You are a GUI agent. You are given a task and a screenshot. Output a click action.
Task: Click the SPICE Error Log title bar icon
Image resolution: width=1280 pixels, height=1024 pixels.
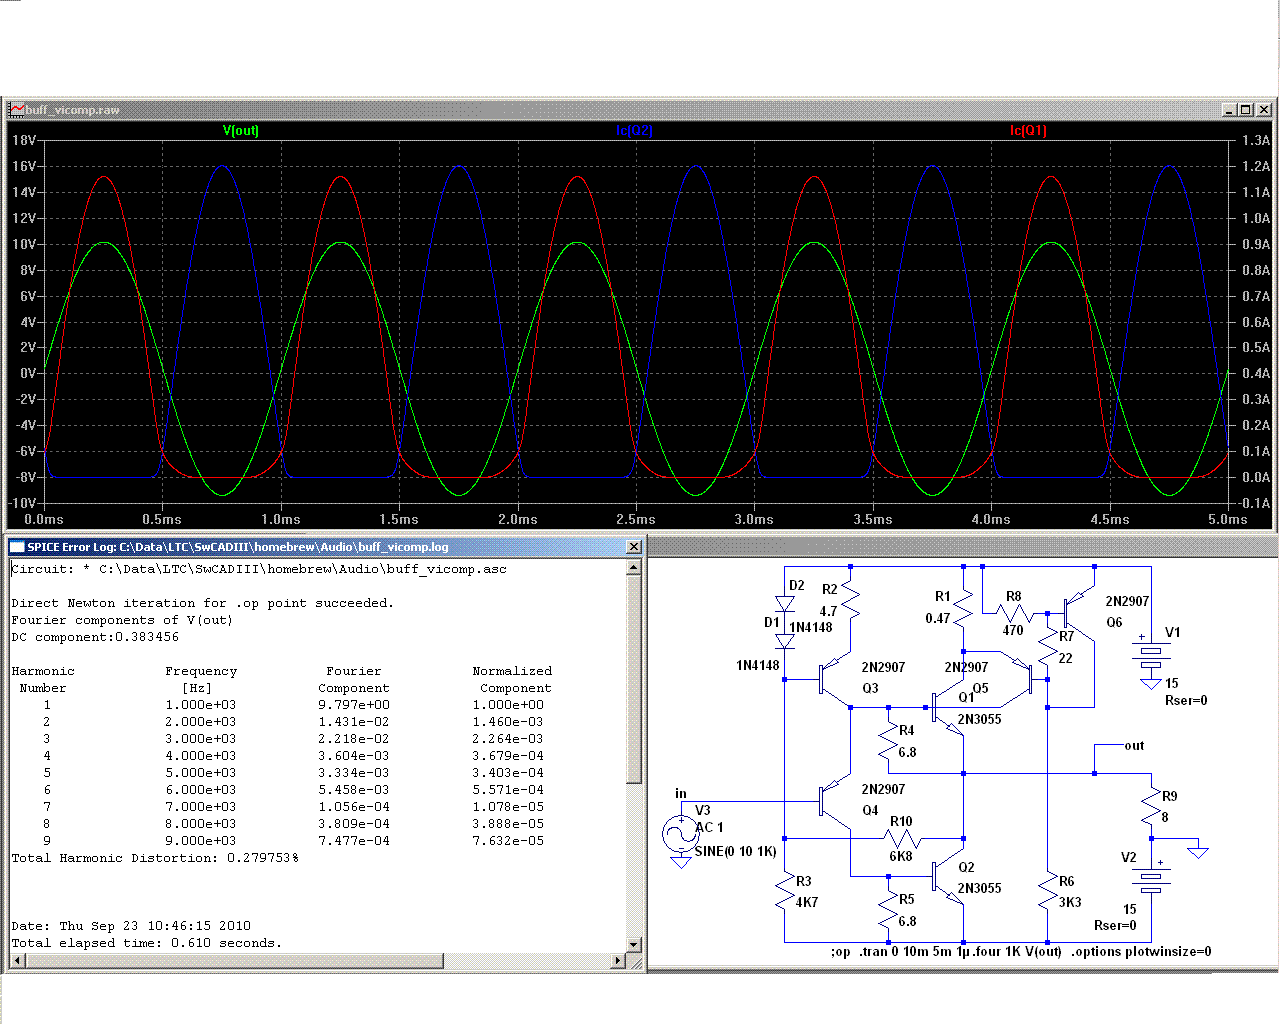[17, 547]
